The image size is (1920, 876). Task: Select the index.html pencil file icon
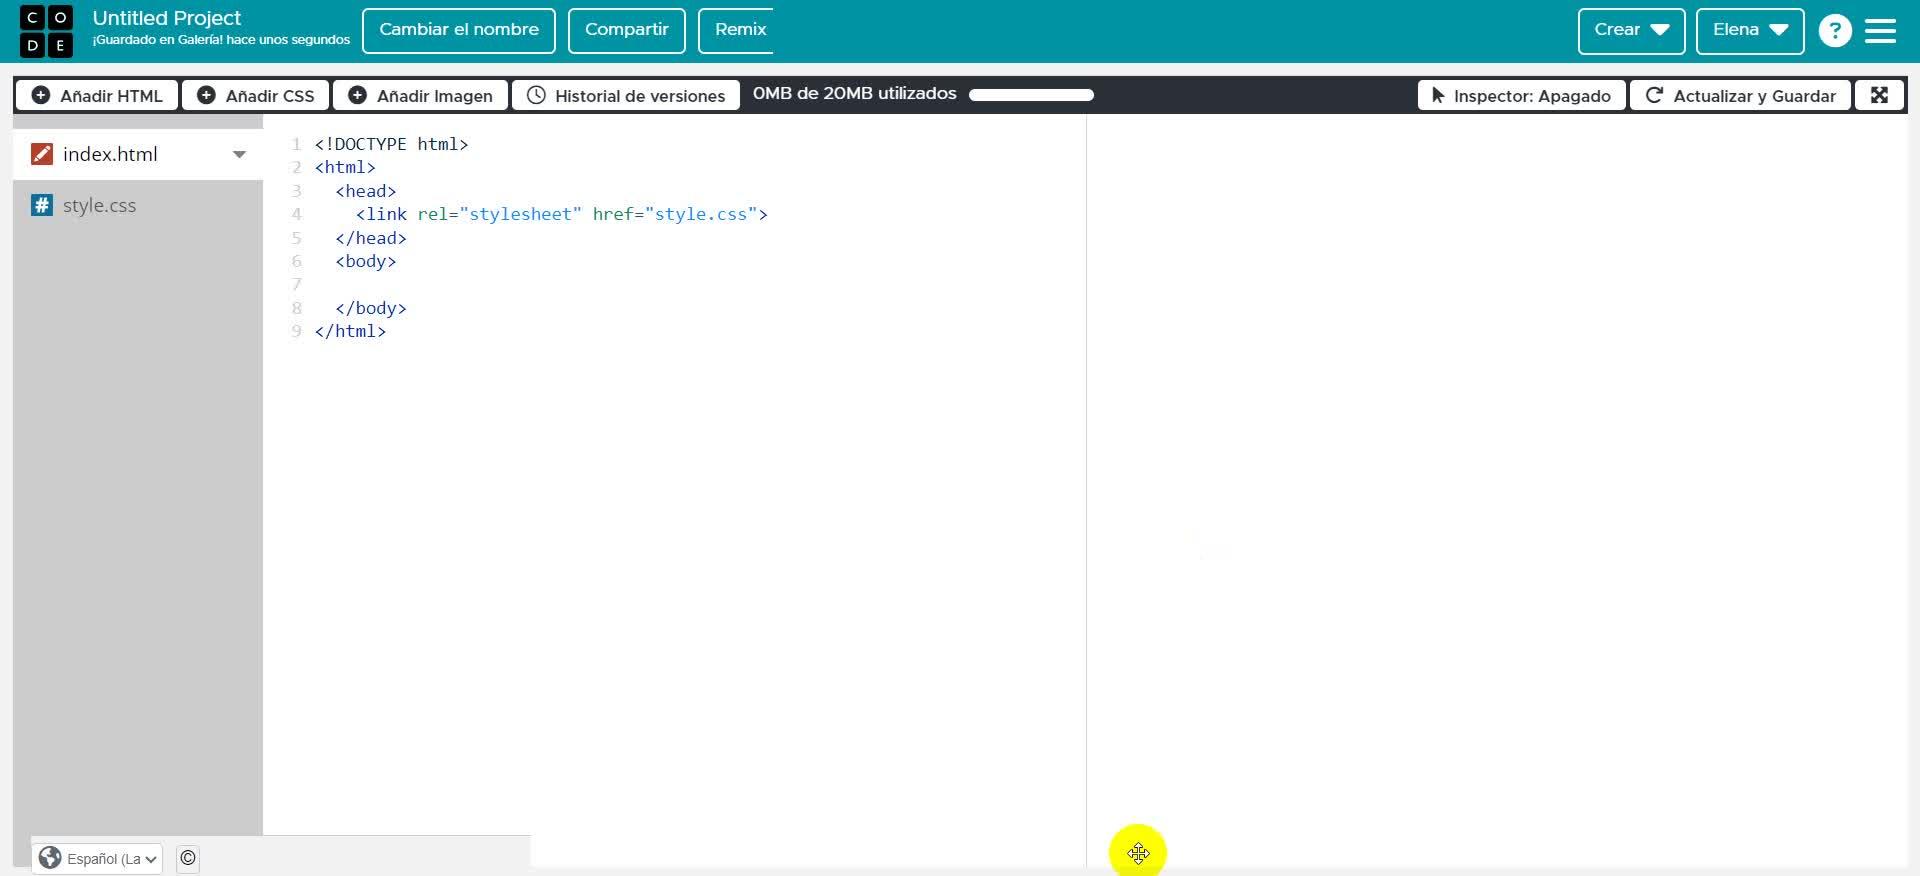pos(42,154)
